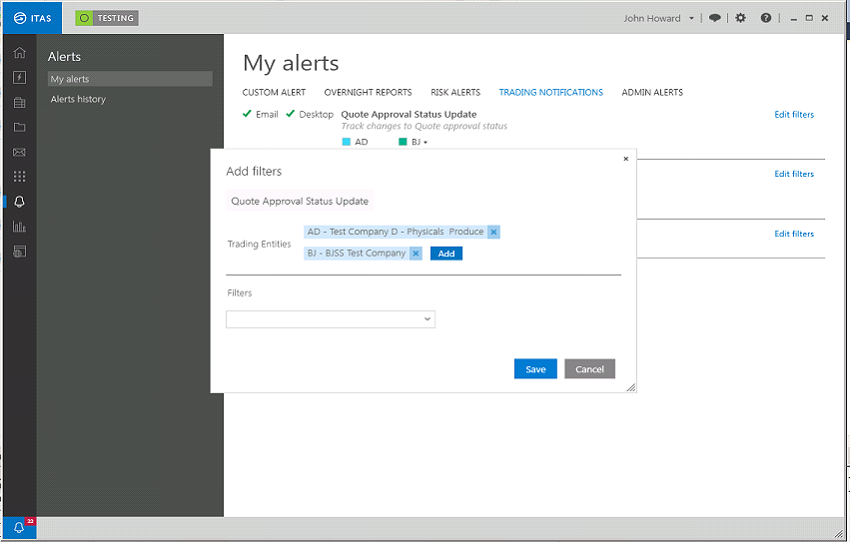851x543 pixels.
Task: Remove the BJ - BJSS Test Company tag
Action: (x=416, y=253)
